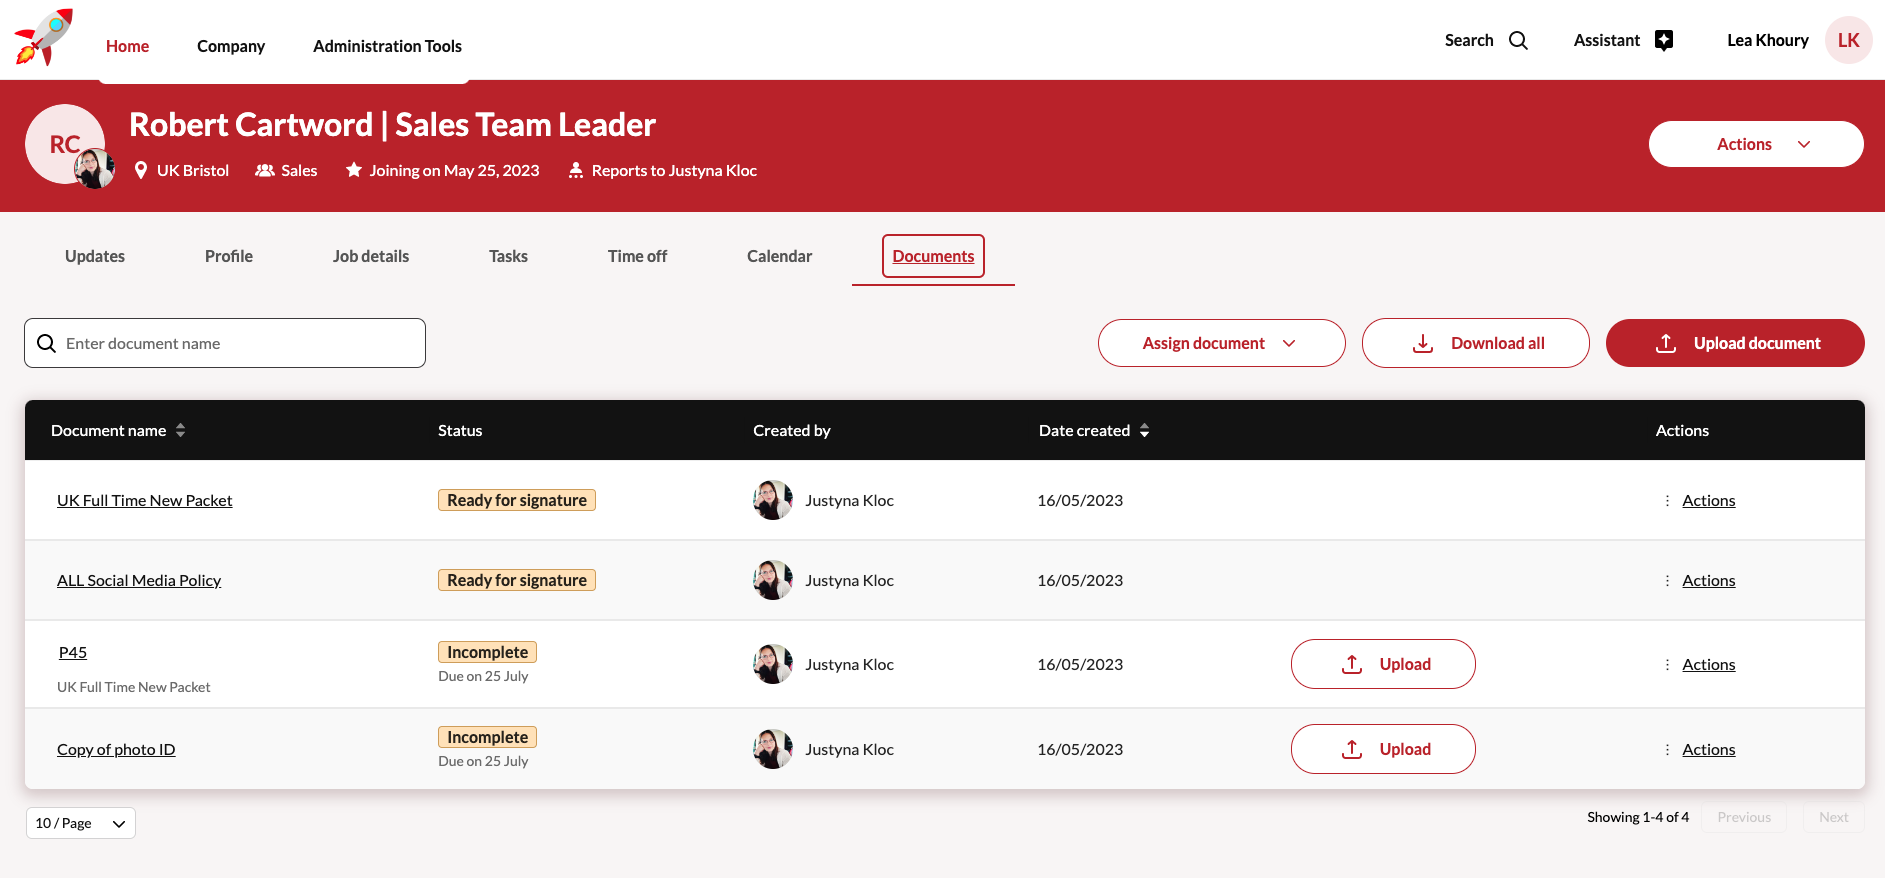Open the Assign document dropdown
Screen dimensions: 1885x878
1221,343
